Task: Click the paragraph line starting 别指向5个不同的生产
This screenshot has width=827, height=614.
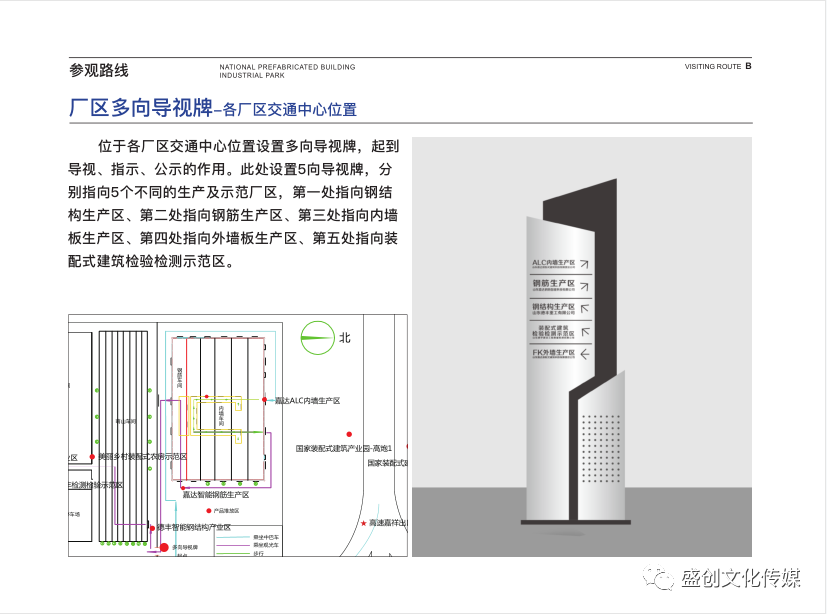Action: click(x=230, y=192)
